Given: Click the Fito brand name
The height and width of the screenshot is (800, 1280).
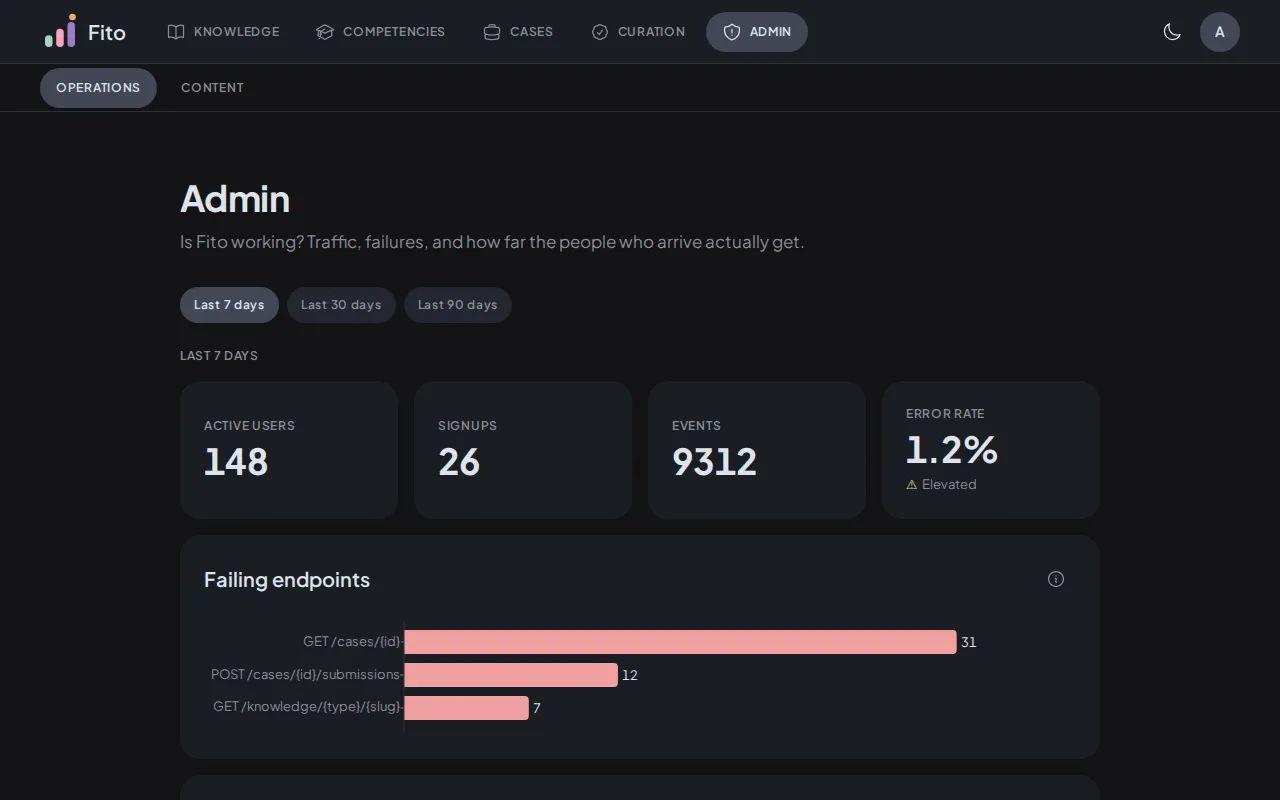Looking at the screenshot, I should coord(107,32).
